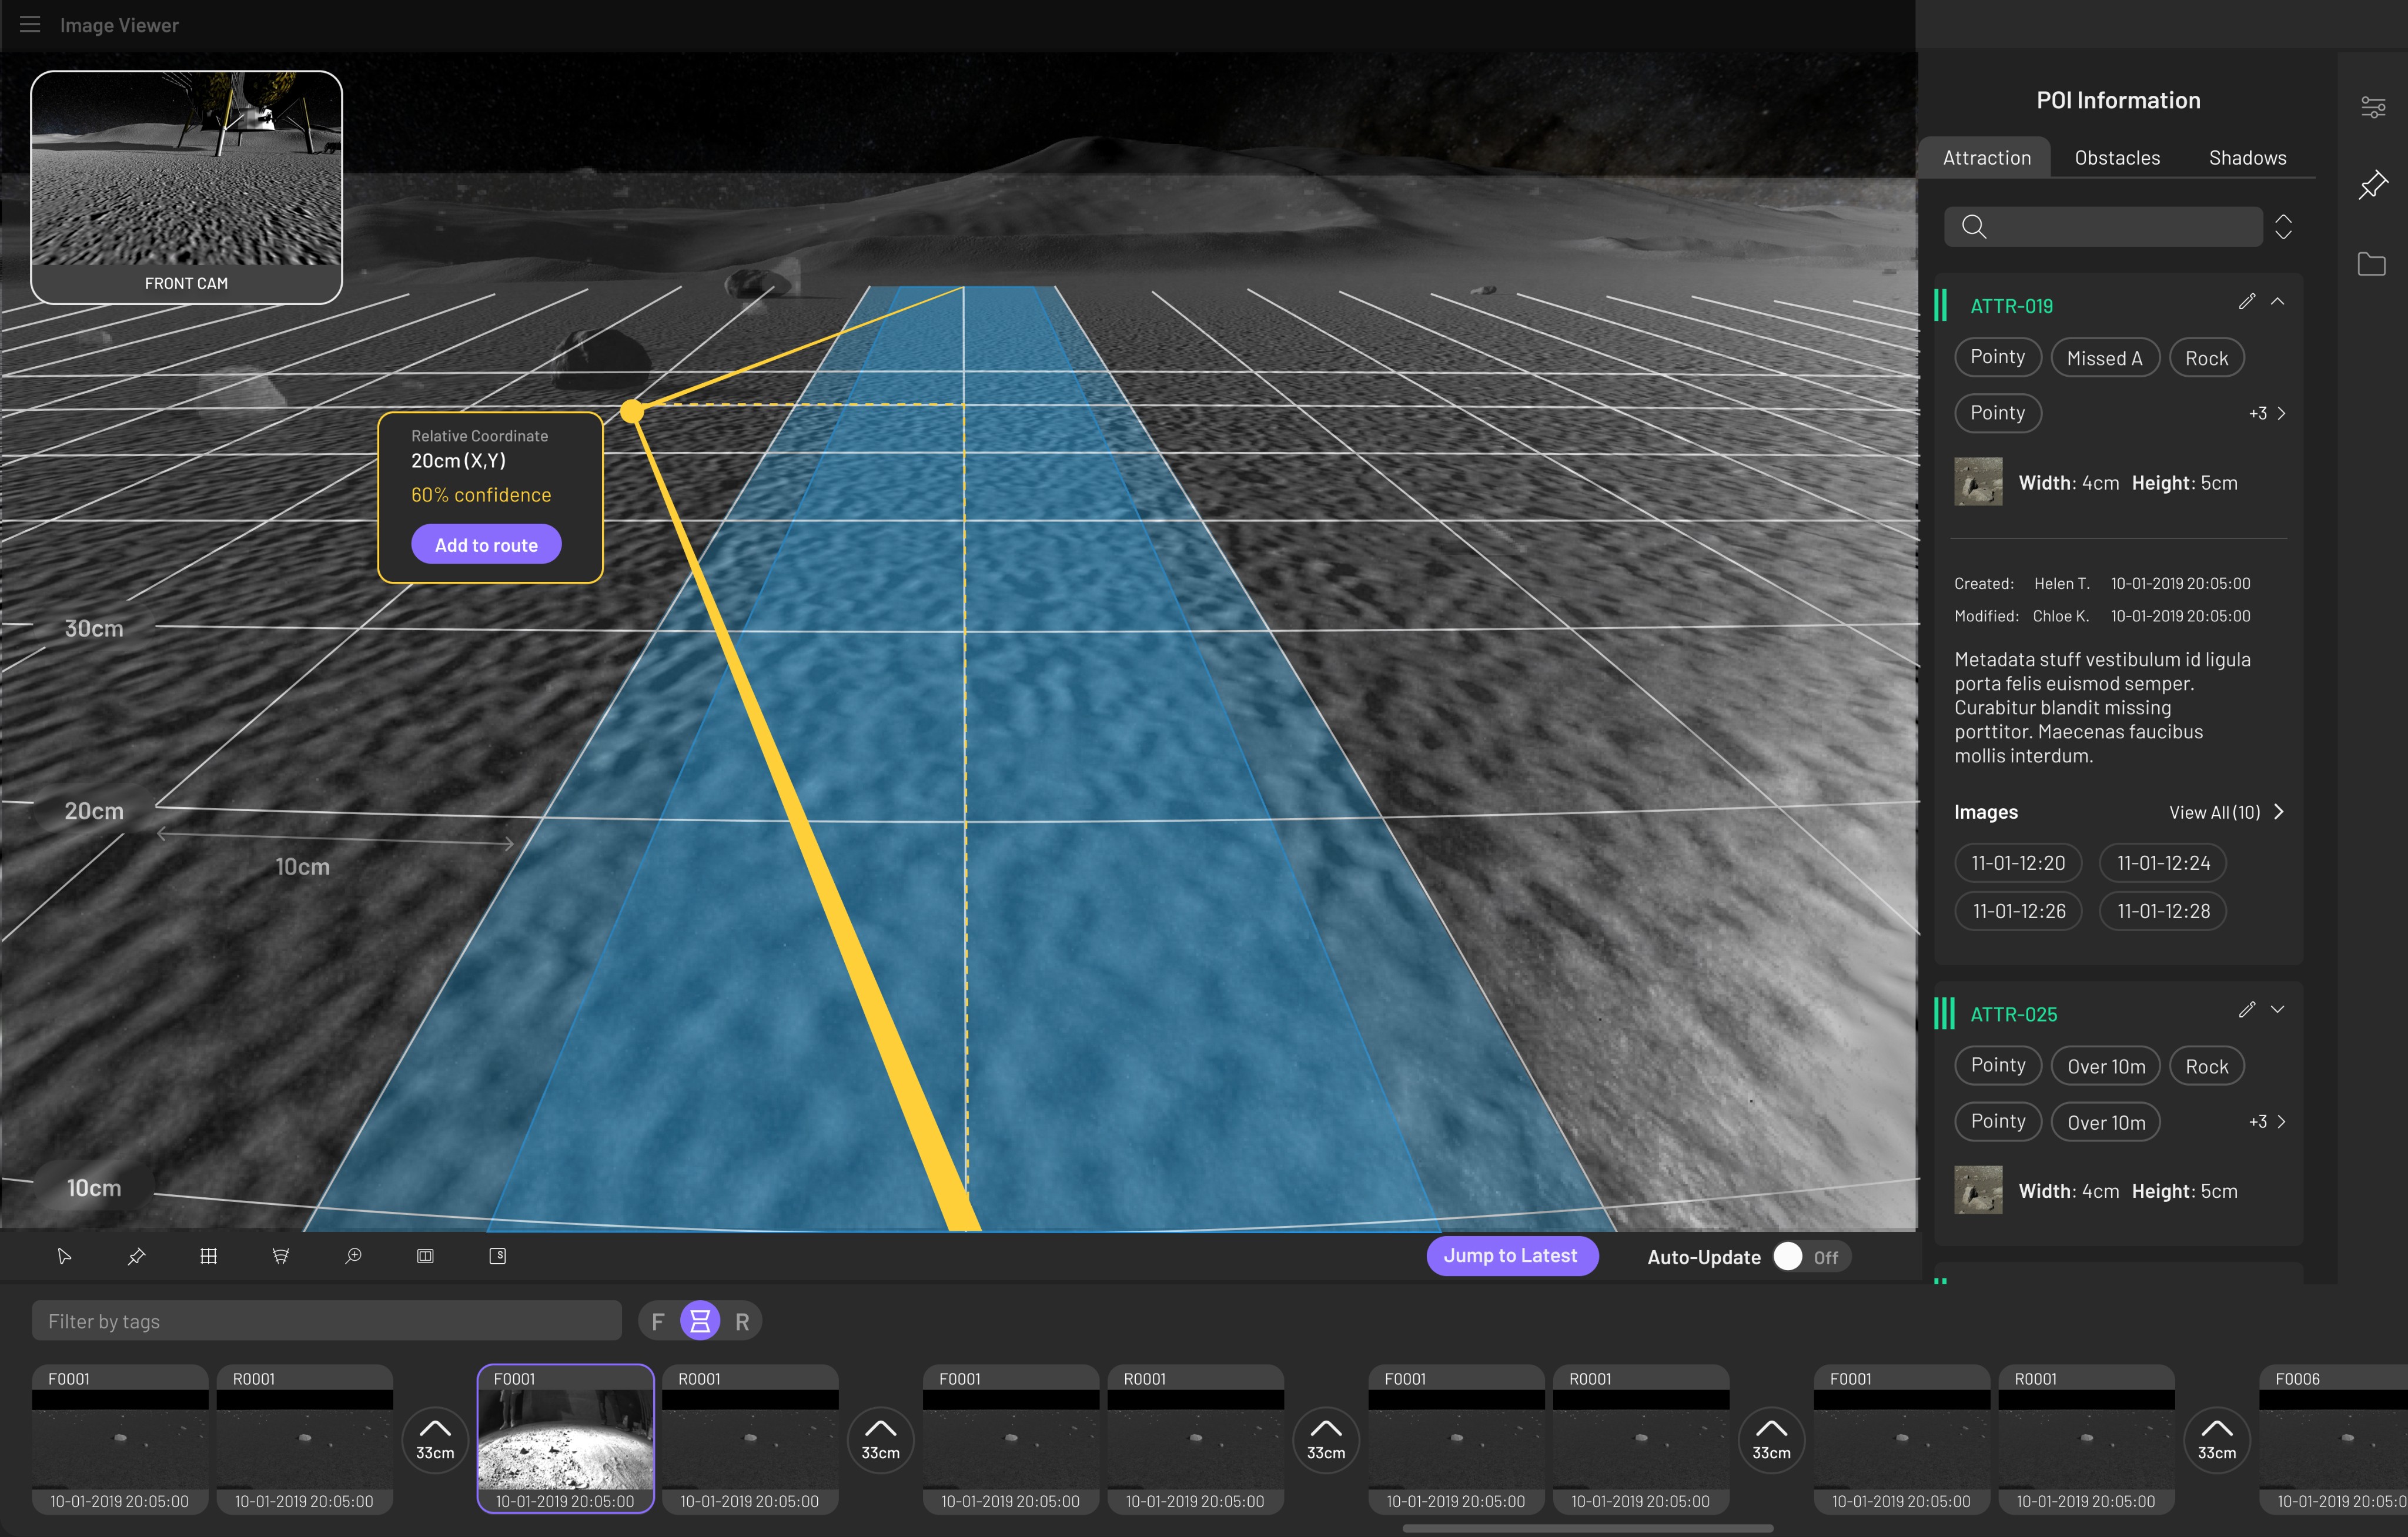This screenshot has width=2408, height=1537.
Task: Click the folder icon in right sidebar
Action: click(x=2371, y=264)
